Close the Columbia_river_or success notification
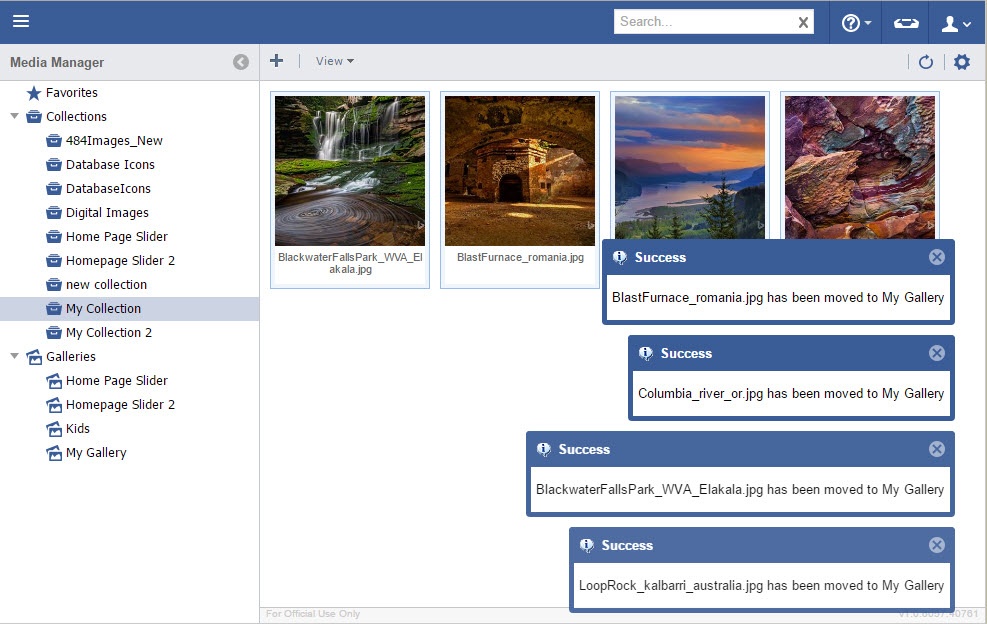The image size is (987, 624). pos(937,353)
